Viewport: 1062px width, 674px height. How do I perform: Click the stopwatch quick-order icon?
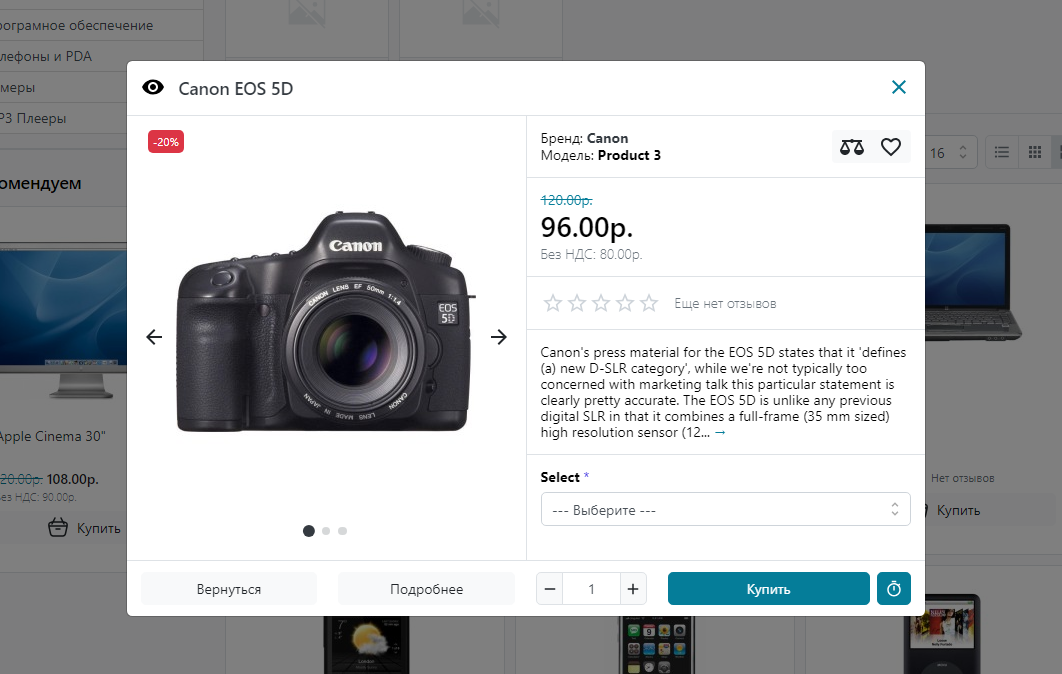click(x=894, y=589)
